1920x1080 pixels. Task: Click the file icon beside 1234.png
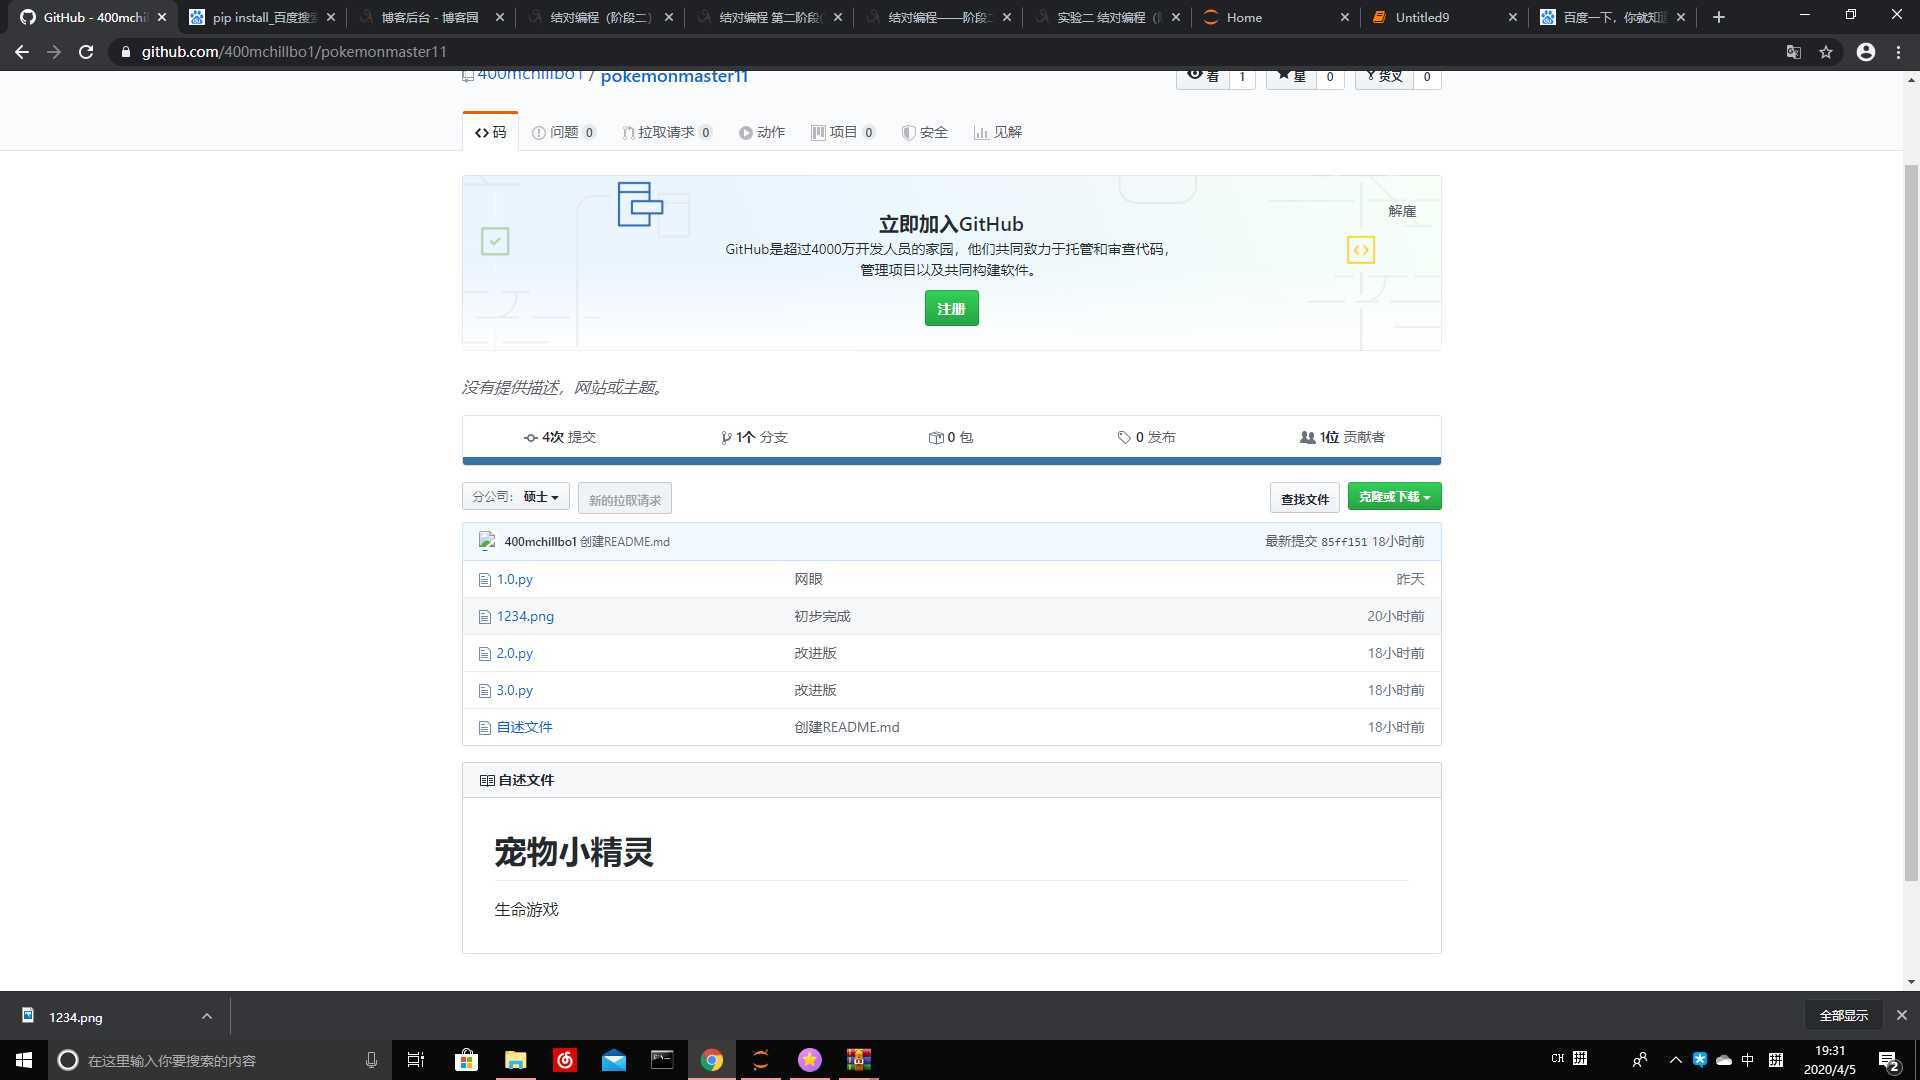(485, 617)
